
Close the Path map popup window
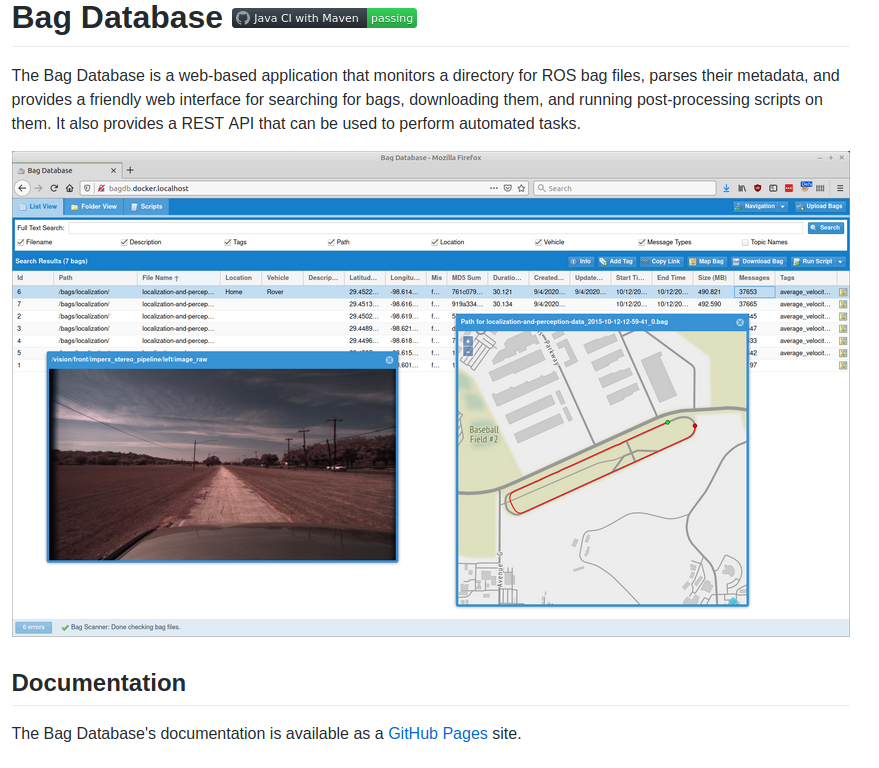[x=740, y=322]
